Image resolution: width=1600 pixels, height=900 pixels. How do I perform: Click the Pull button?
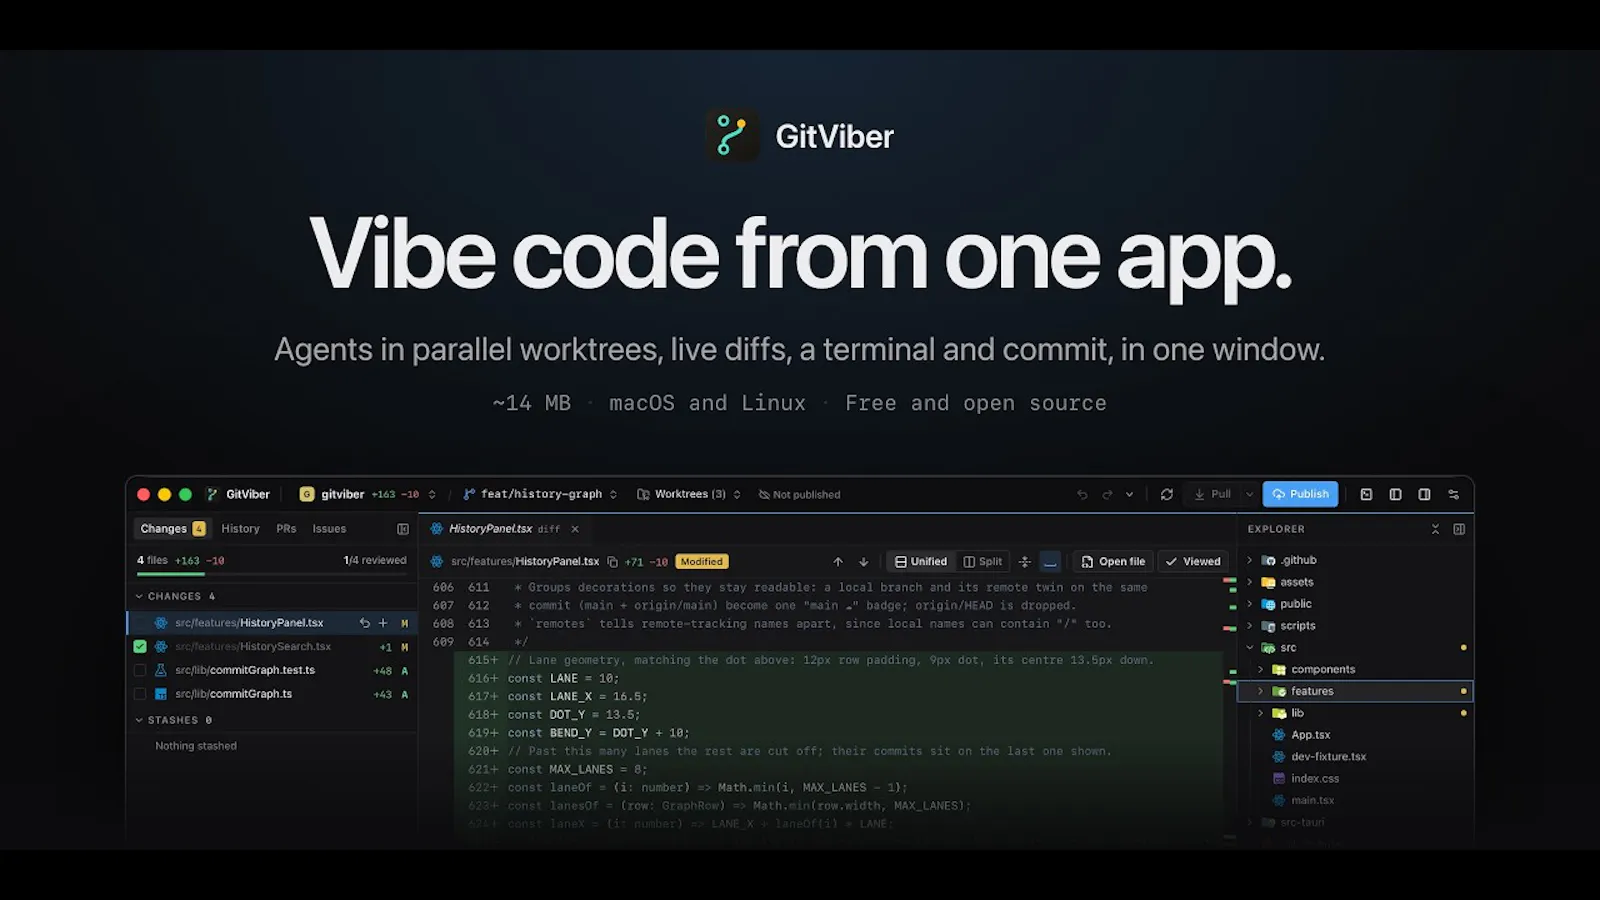tap(1212, 494)
